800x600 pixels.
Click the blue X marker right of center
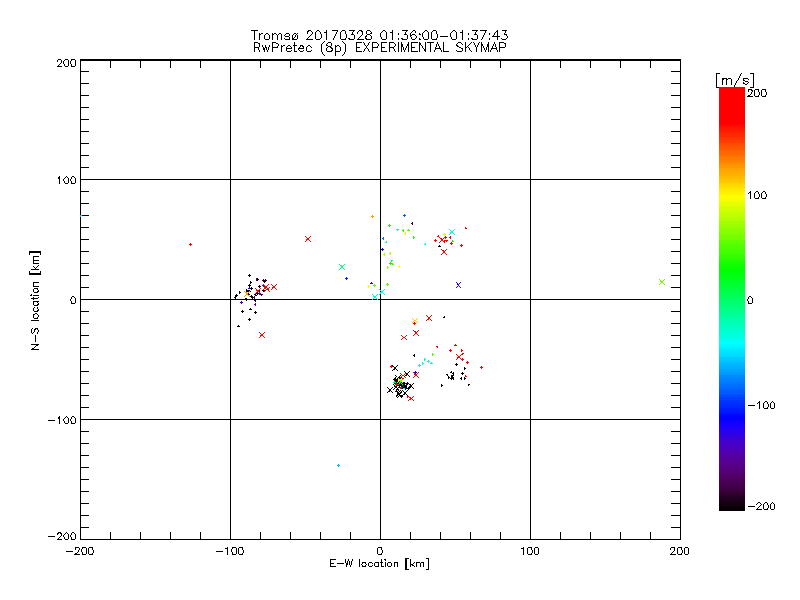(x=458, y=285)
